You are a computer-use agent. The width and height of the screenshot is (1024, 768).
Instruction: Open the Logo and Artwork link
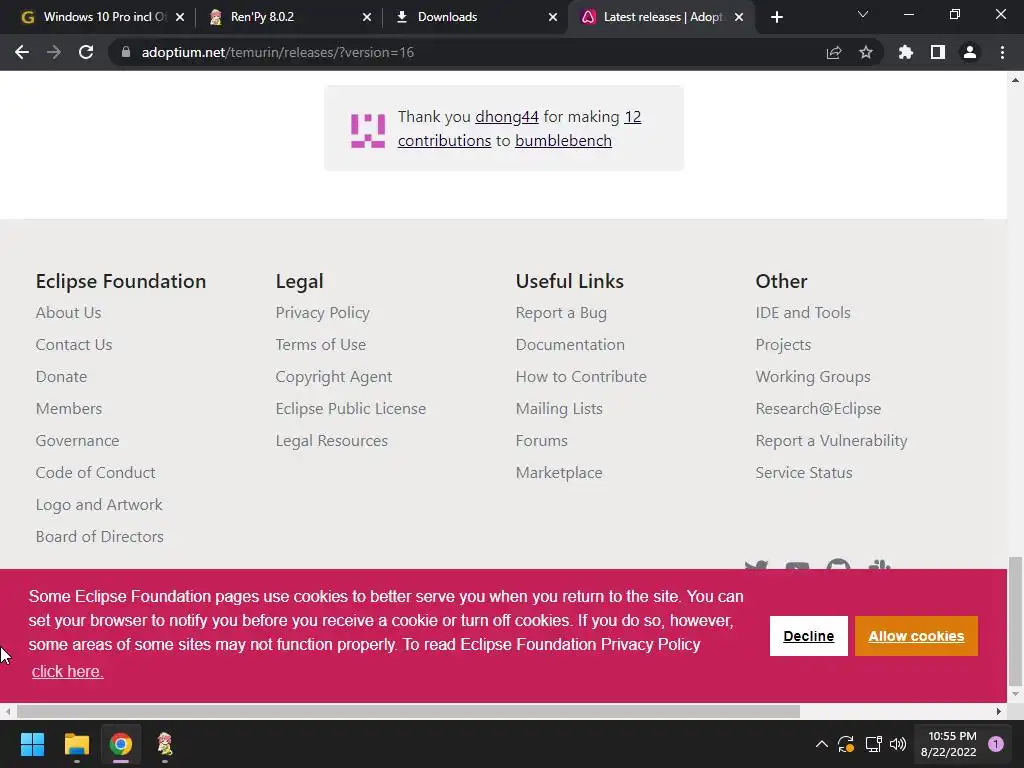coord(99,505)
